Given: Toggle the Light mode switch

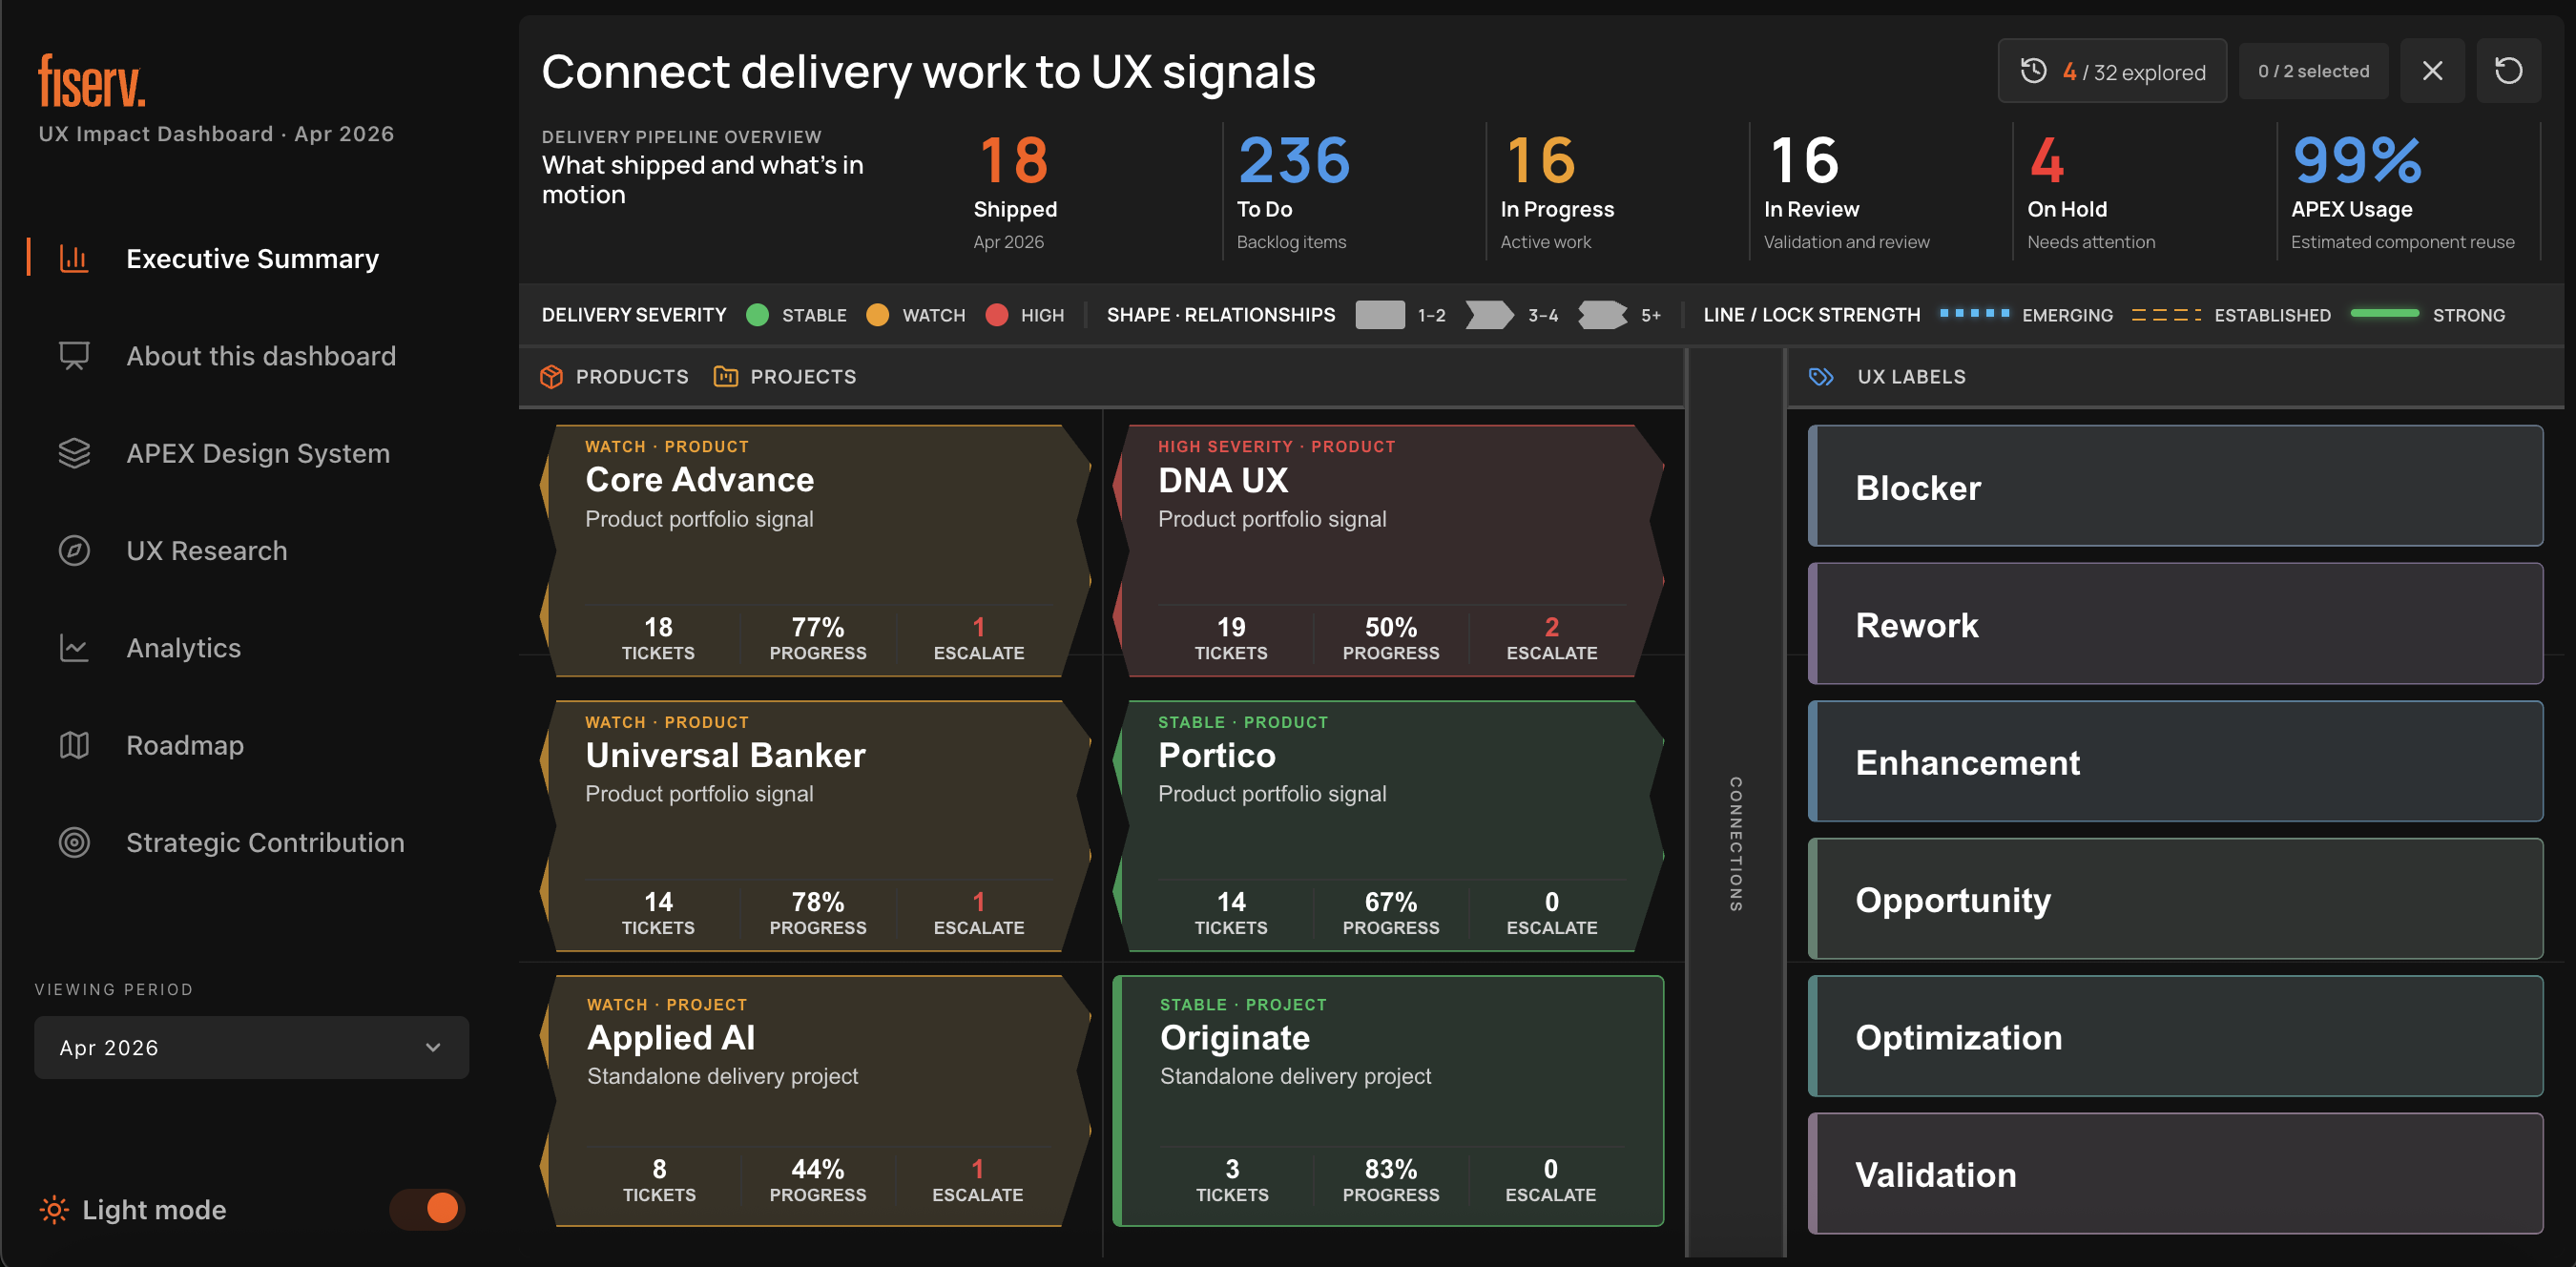Looking at the screenshot, I should click(428, 1209).
